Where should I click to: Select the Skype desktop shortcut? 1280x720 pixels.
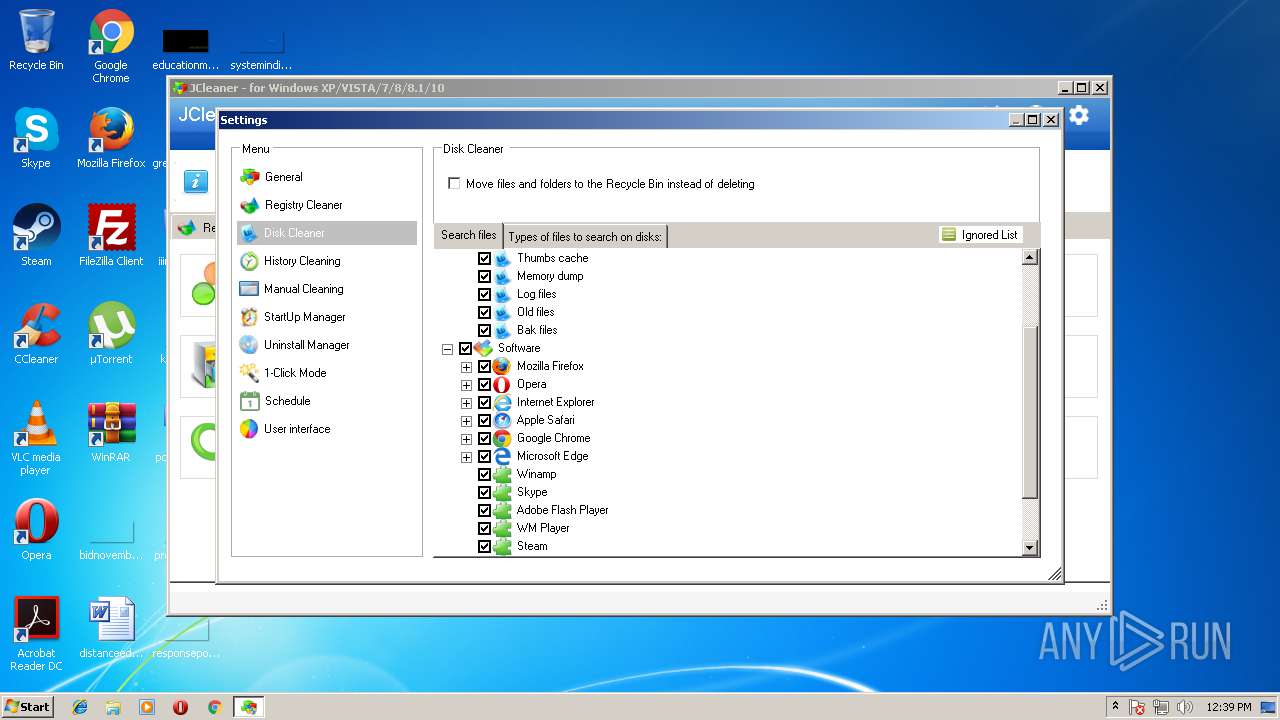tap(36, 138)
